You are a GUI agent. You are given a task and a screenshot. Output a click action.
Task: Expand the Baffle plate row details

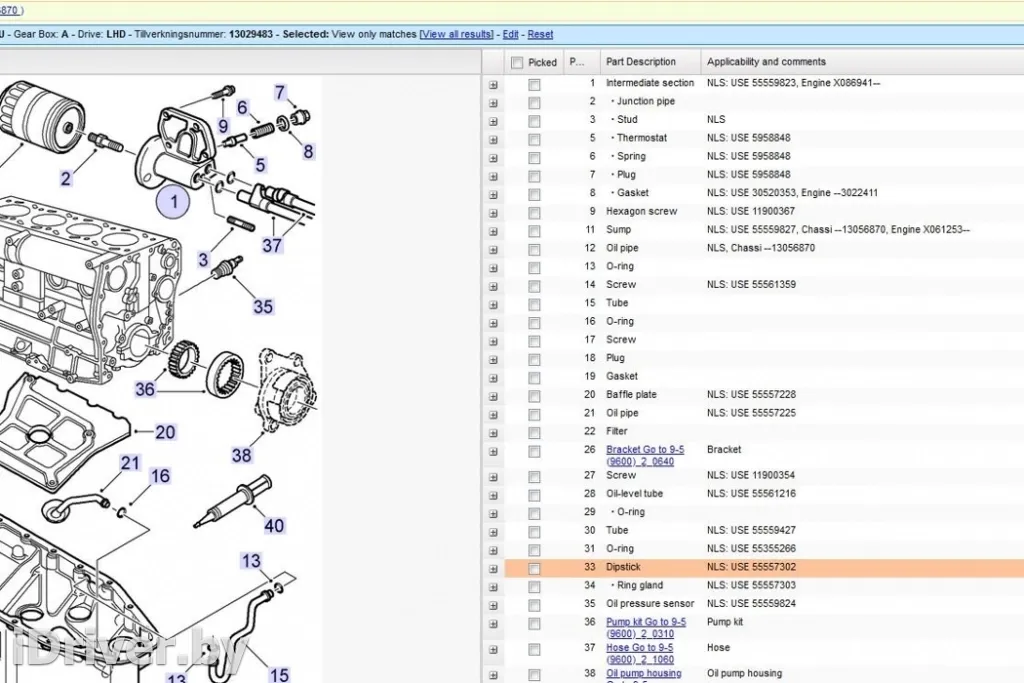[493, 396]
